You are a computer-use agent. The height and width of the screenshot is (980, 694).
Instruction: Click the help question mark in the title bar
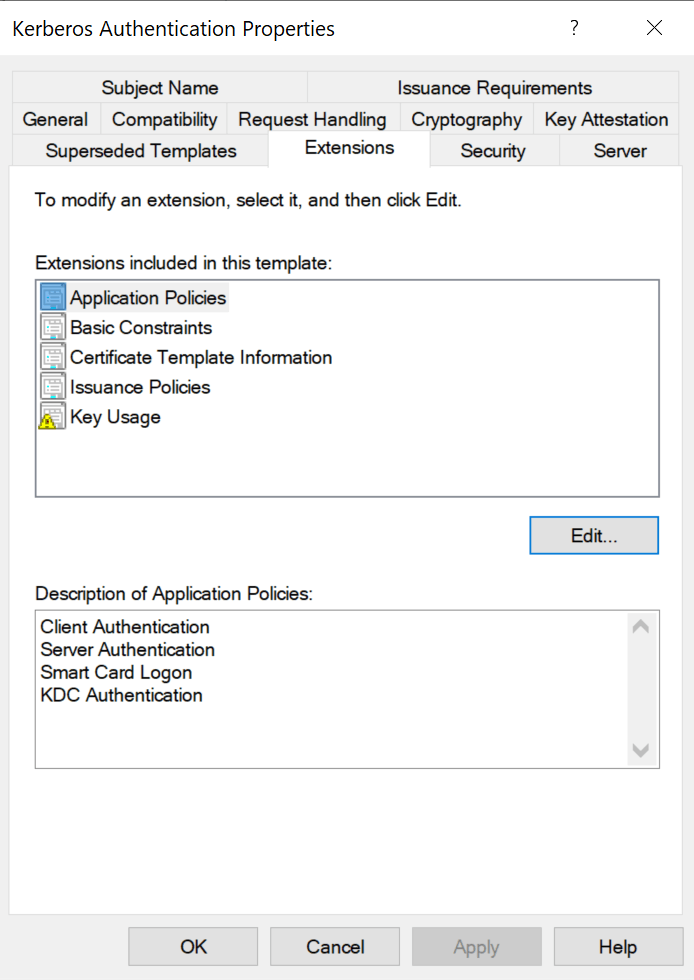coord(574,28)
